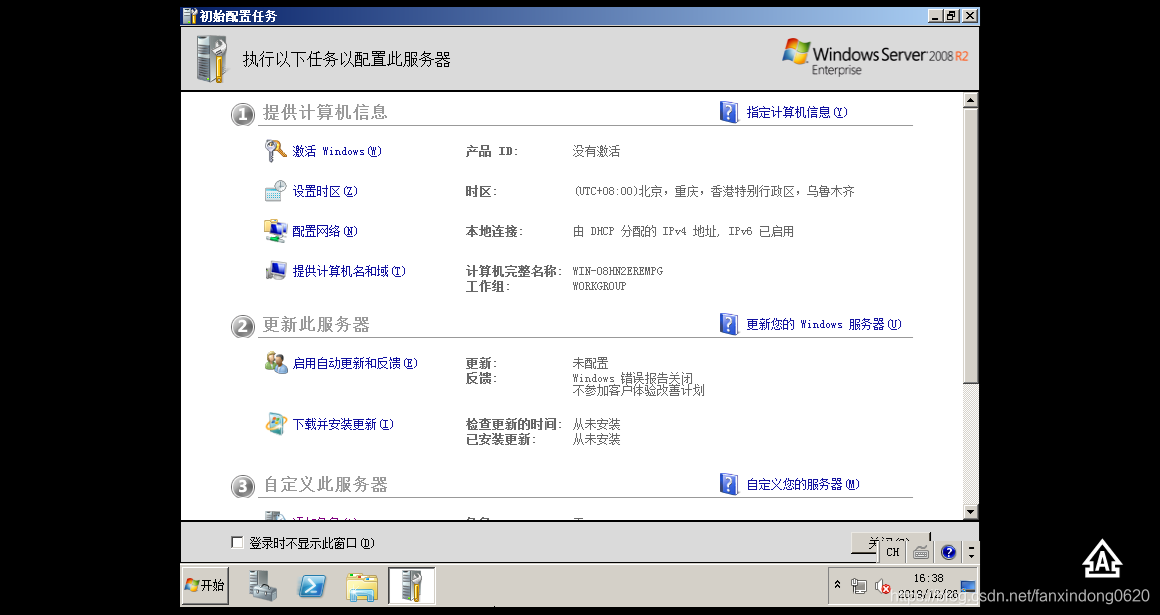The width and height of the screenshot is (1160, 615).
Task: Tick the 登录时不显示此窗口 checkbox
Action: 237,542
